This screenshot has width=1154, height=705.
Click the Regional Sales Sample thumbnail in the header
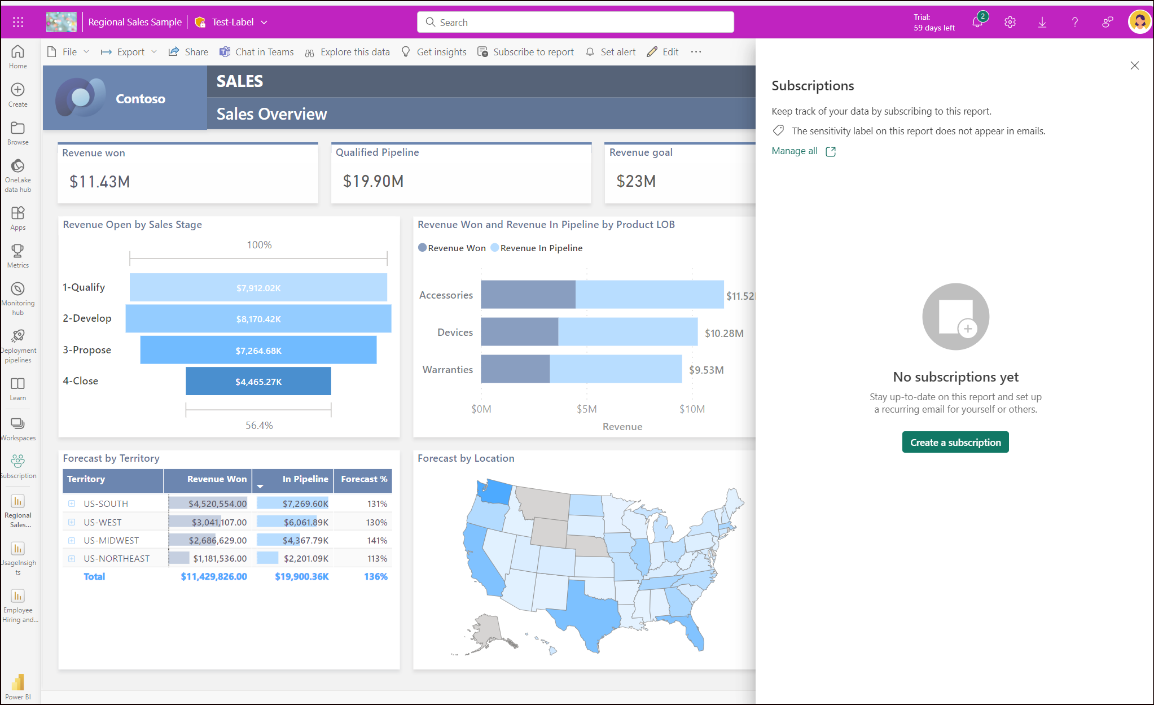click(x=61, y=22)
